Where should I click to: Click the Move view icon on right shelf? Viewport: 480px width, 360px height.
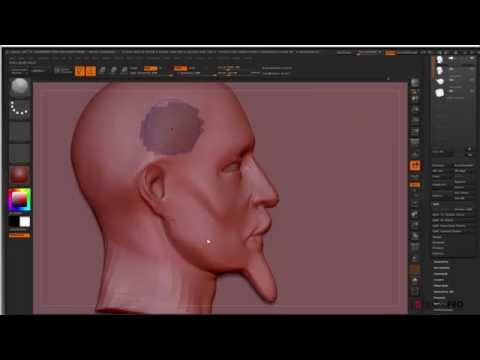pos(415,215)
